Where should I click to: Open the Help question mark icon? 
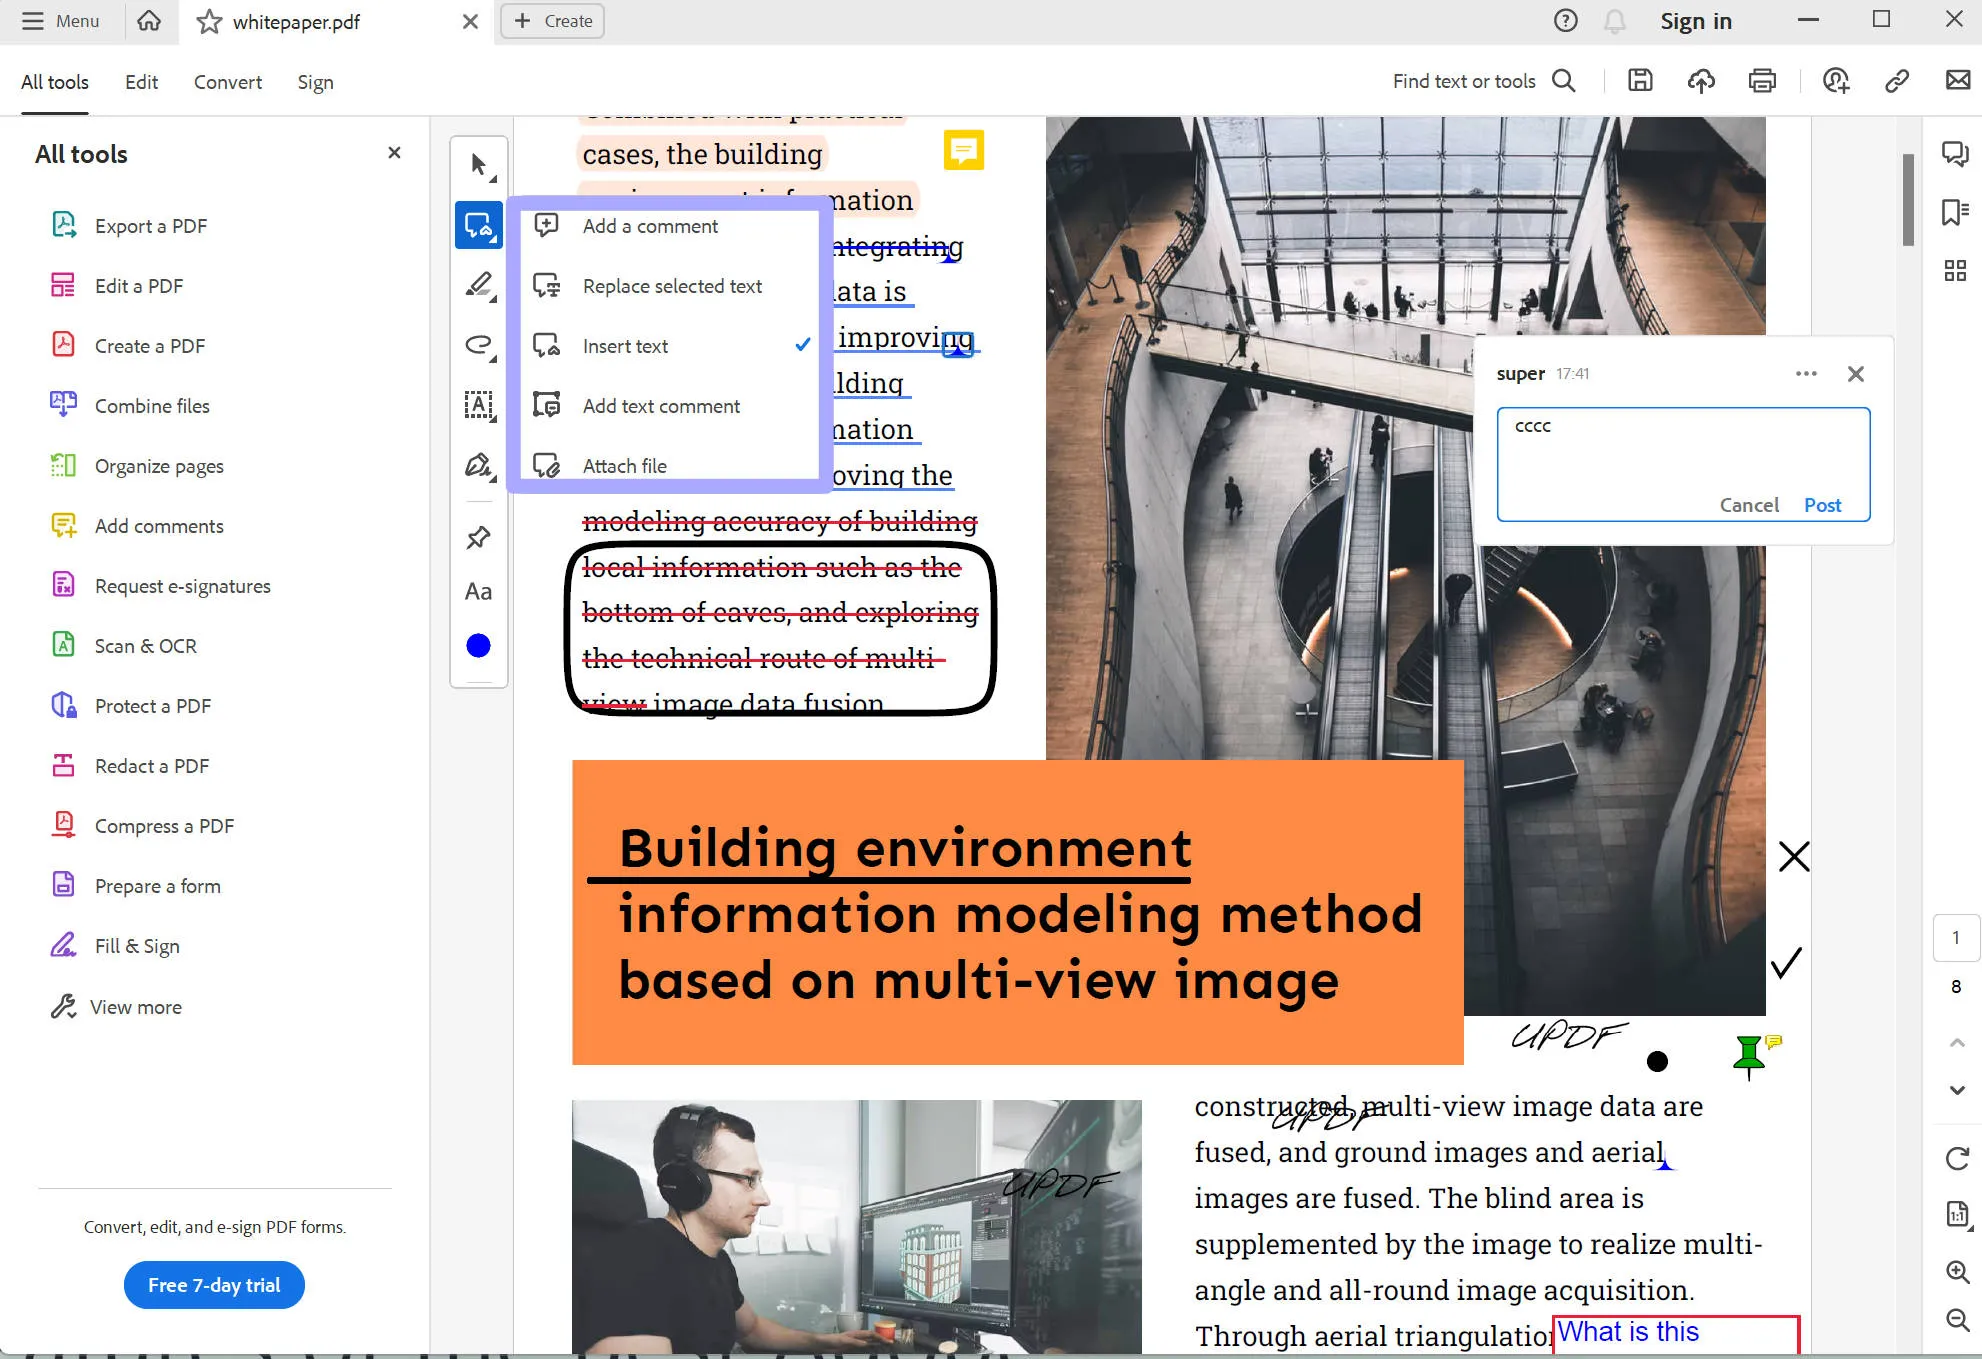point(1566,21)
